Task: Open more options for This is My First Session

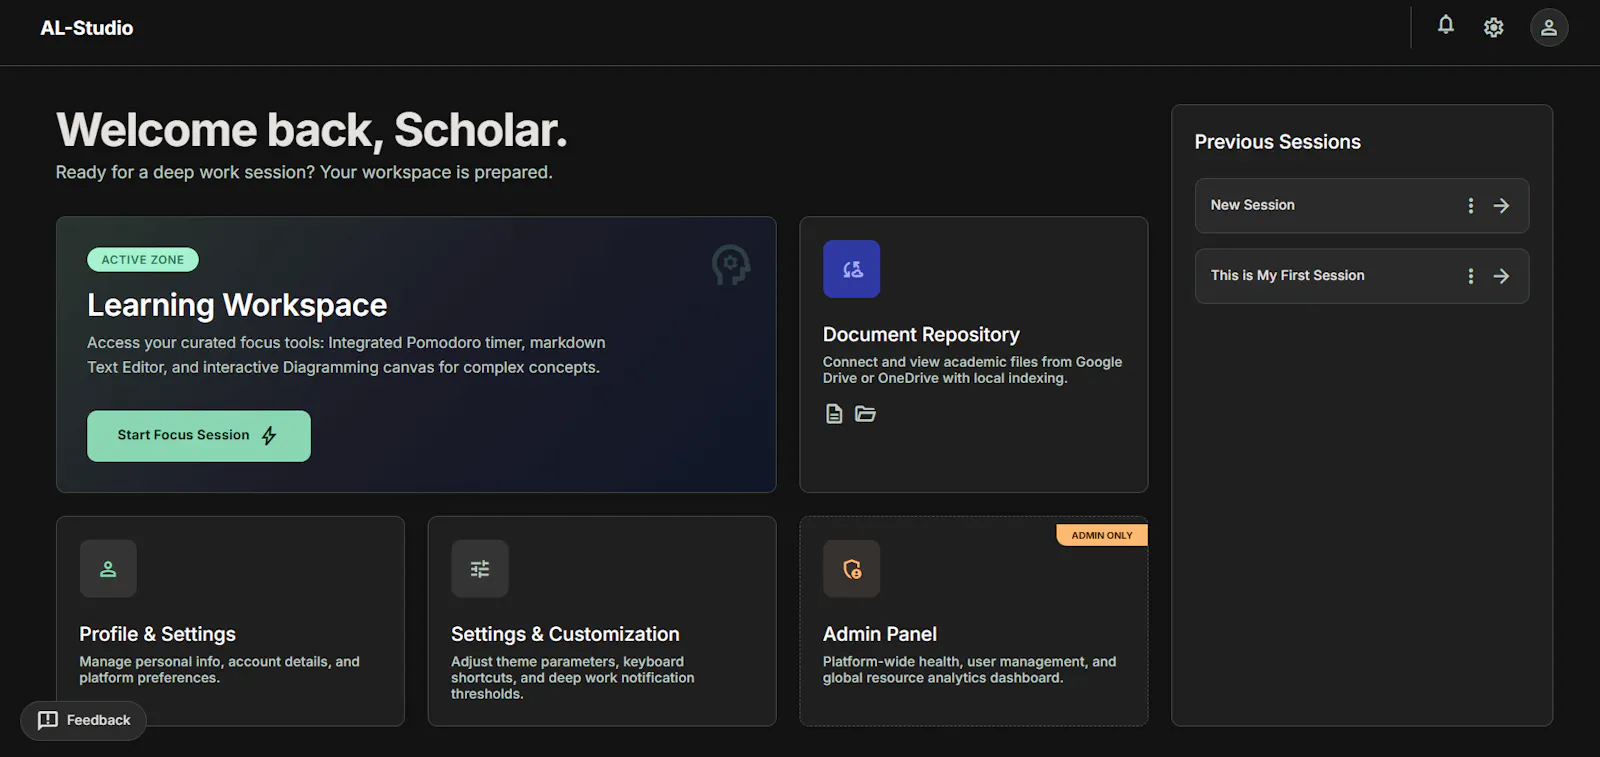Action: tap(1470, 276)
